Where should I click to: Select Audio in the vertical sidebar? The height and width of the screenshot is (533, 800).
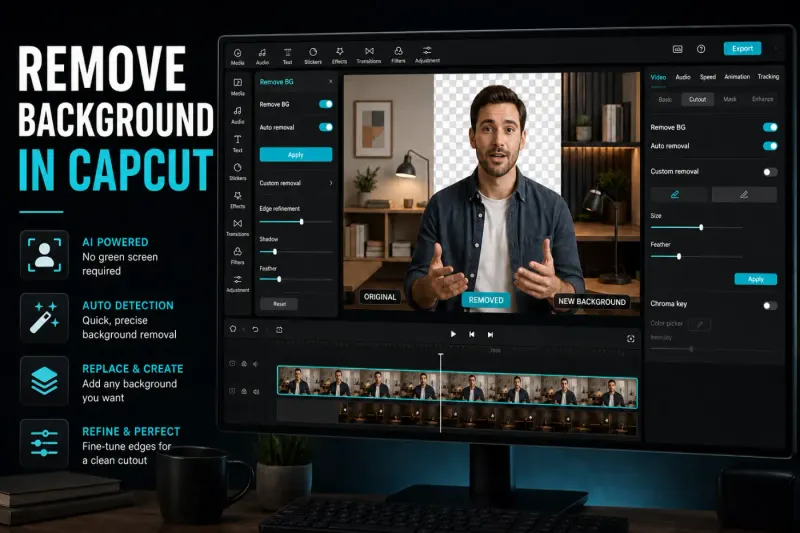tap(238, 115)
